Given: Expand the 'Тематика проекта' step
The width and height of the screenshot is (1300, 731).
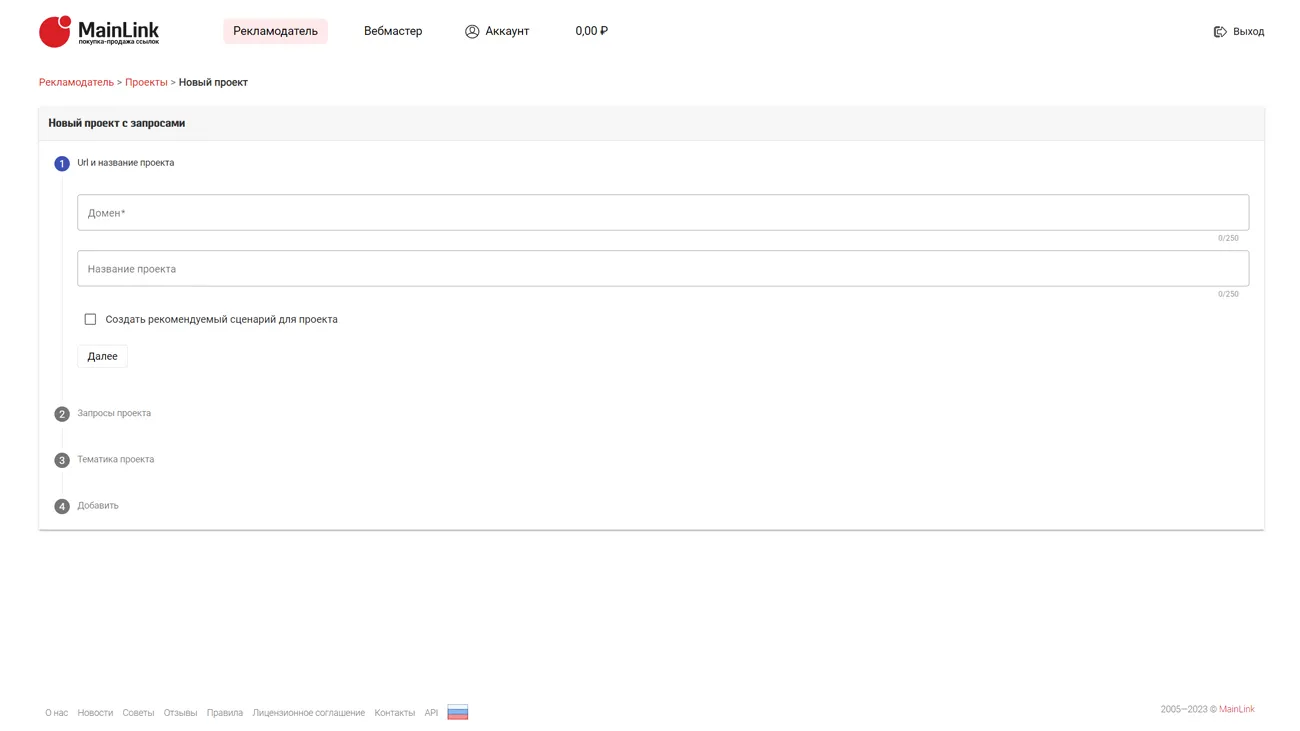Looking at the screenshot, I should 116,460.
